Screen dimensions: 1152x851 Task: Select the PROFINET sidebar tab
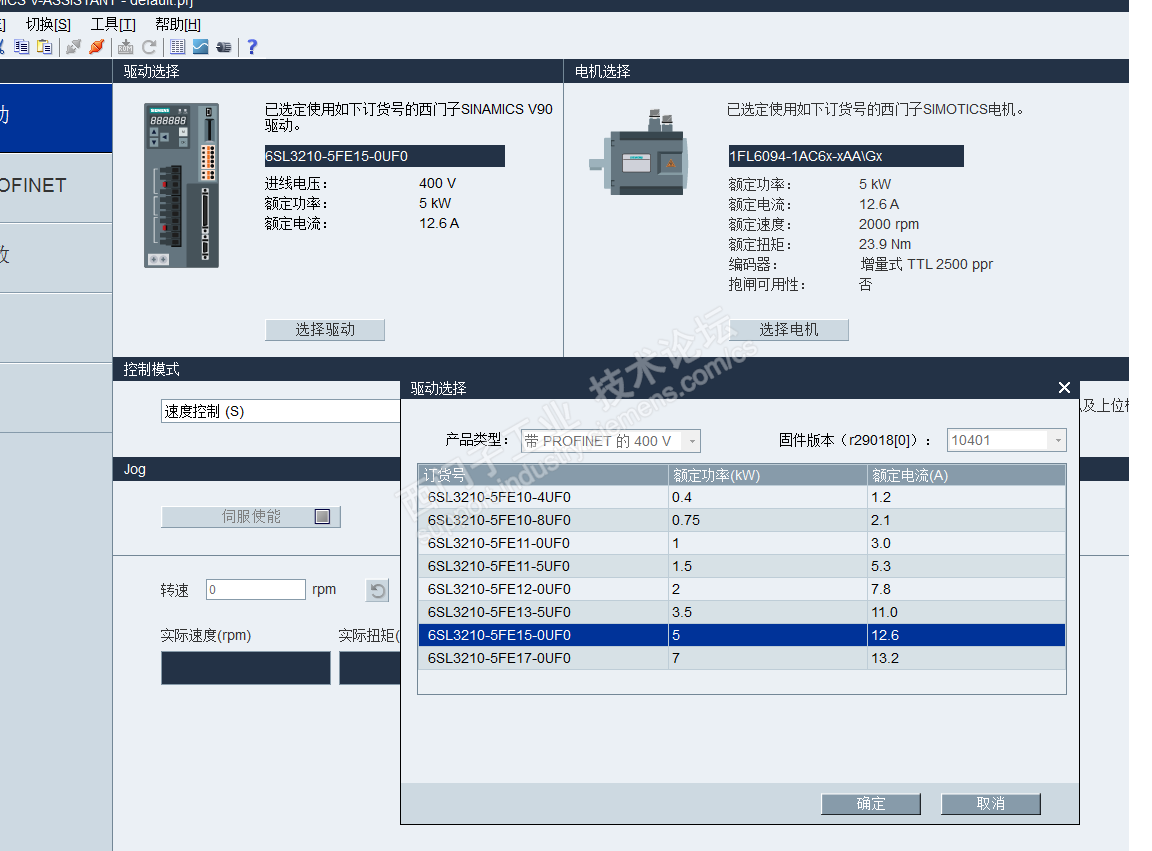(56, 187)
